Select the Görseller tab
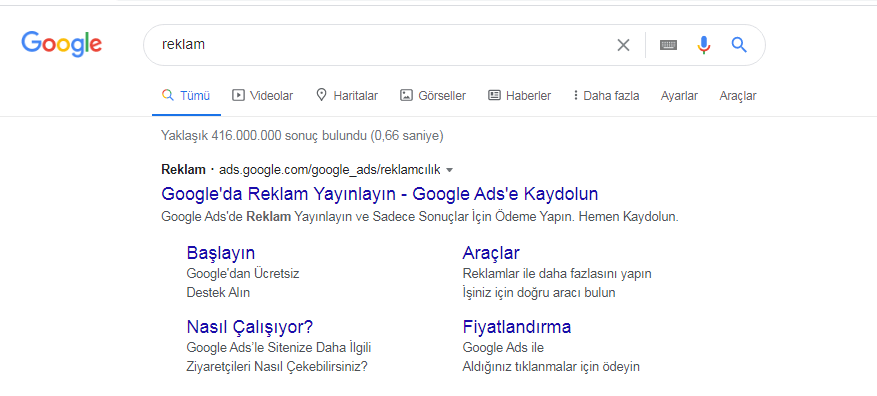 click(x=433, y=96)
